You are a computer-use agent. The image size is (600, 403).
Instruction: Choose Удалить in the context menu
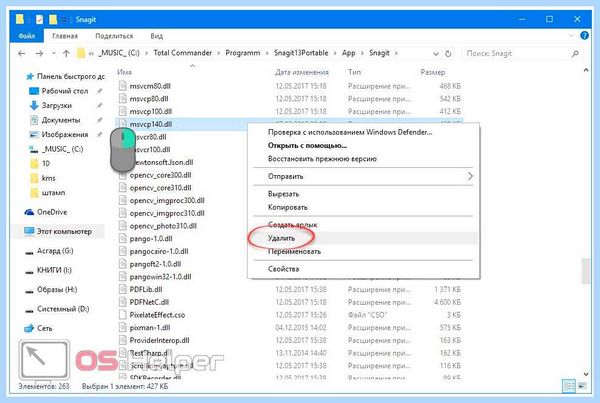363,238
